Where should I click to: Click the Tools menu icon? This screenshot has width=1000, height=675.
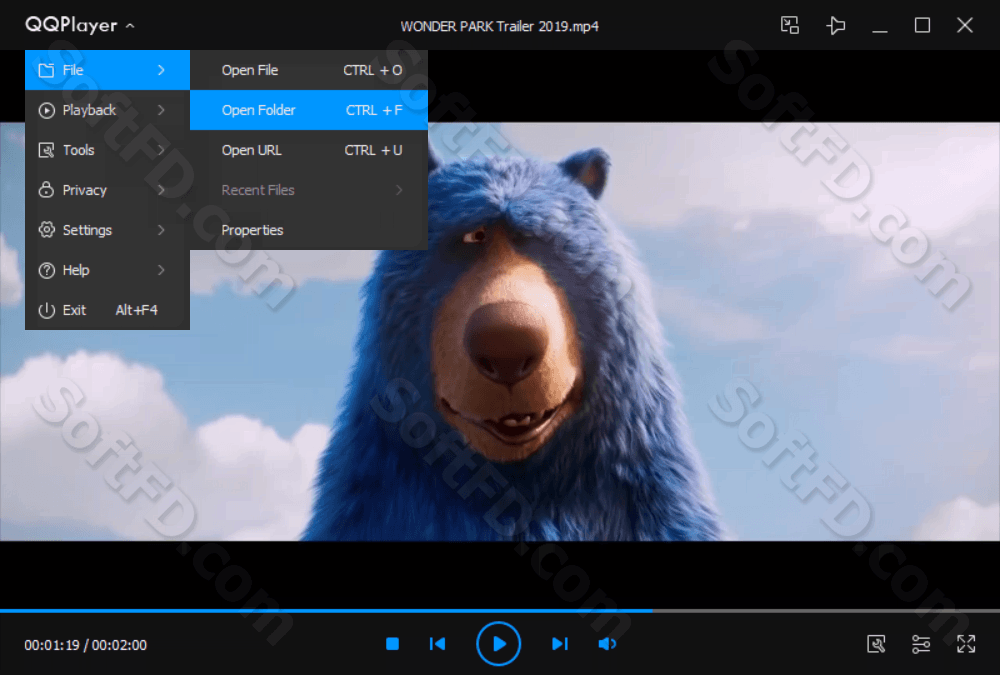(46, 151)
